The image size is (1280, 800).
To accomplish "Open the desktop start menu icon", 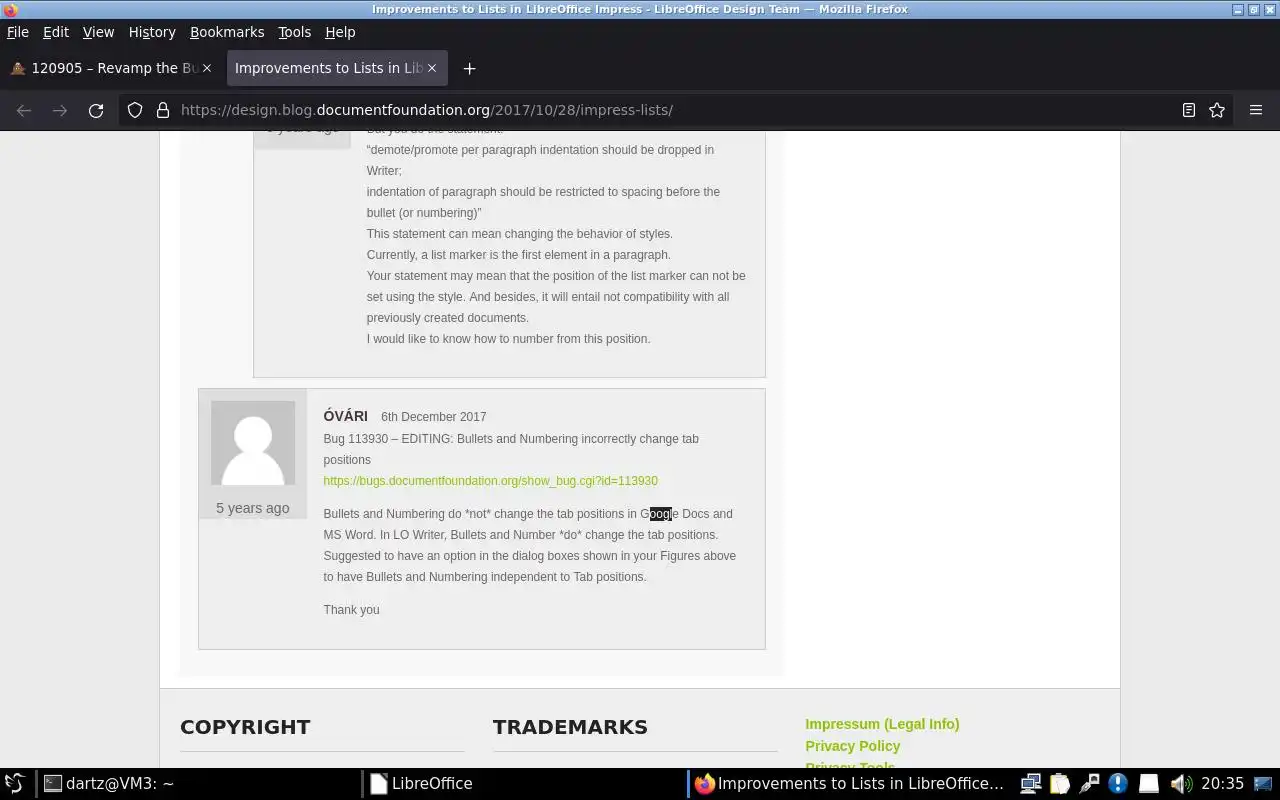I will pyautogui.click(x=14, y=783).
